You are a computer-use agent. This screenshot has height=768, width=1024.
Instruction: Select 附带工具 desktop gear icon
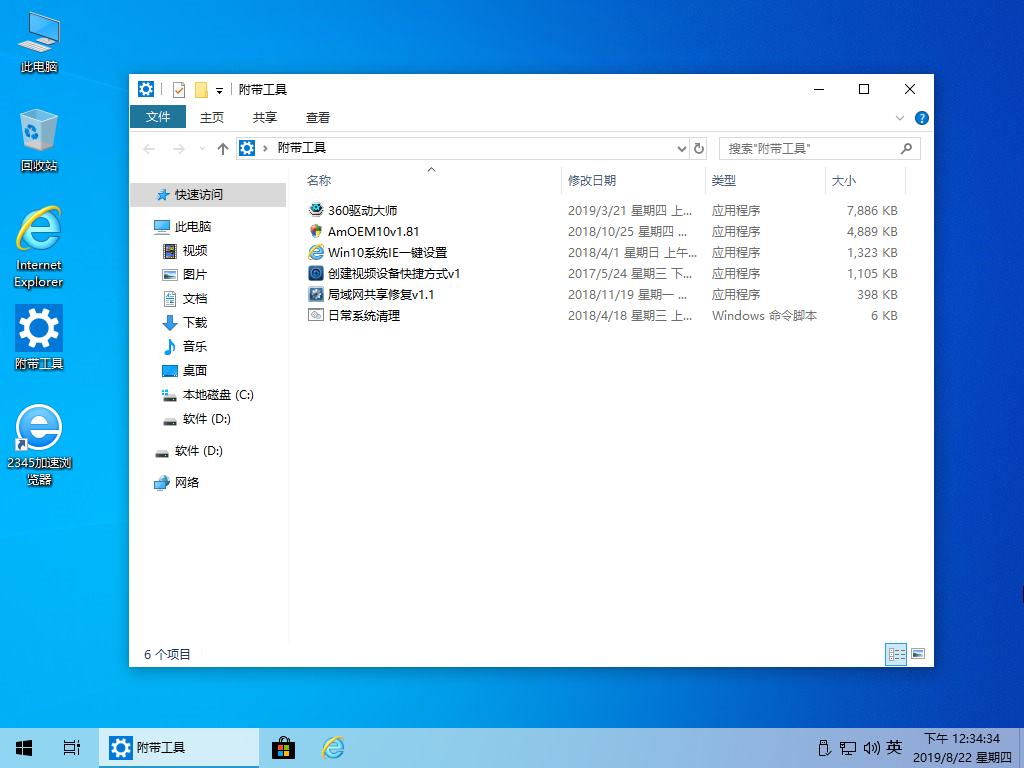[x=39, y=338]
